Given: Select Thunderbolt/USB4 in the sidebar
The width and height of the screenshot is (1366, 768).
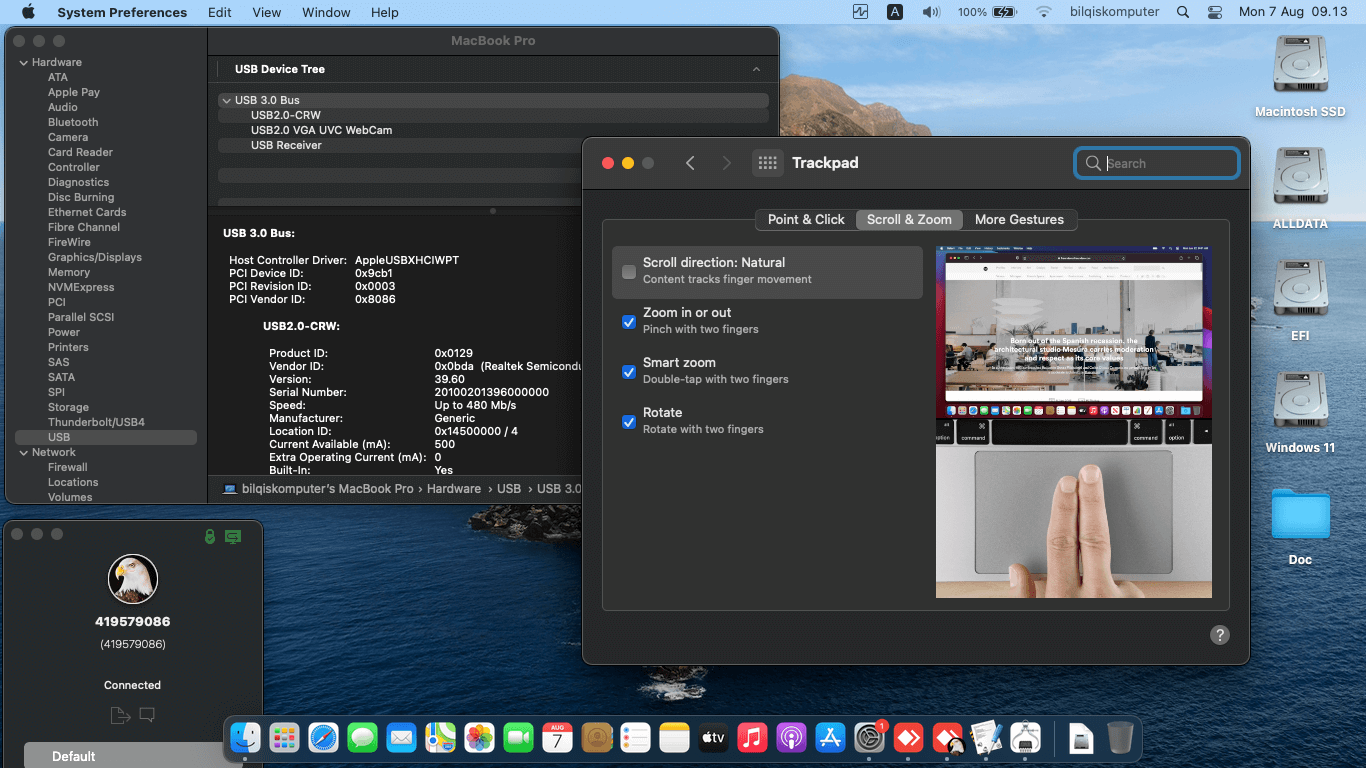Looking at the screenshot, I should coord(96,422).
